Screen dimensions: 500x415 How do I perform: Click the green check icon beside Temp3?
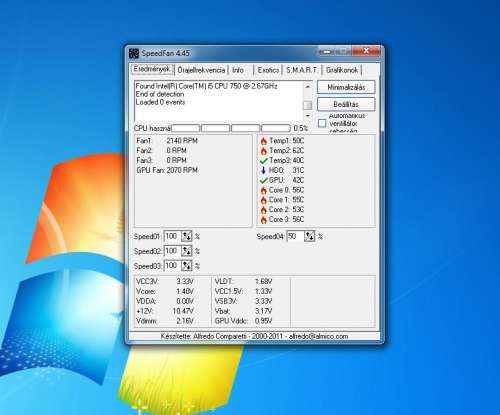264,161
